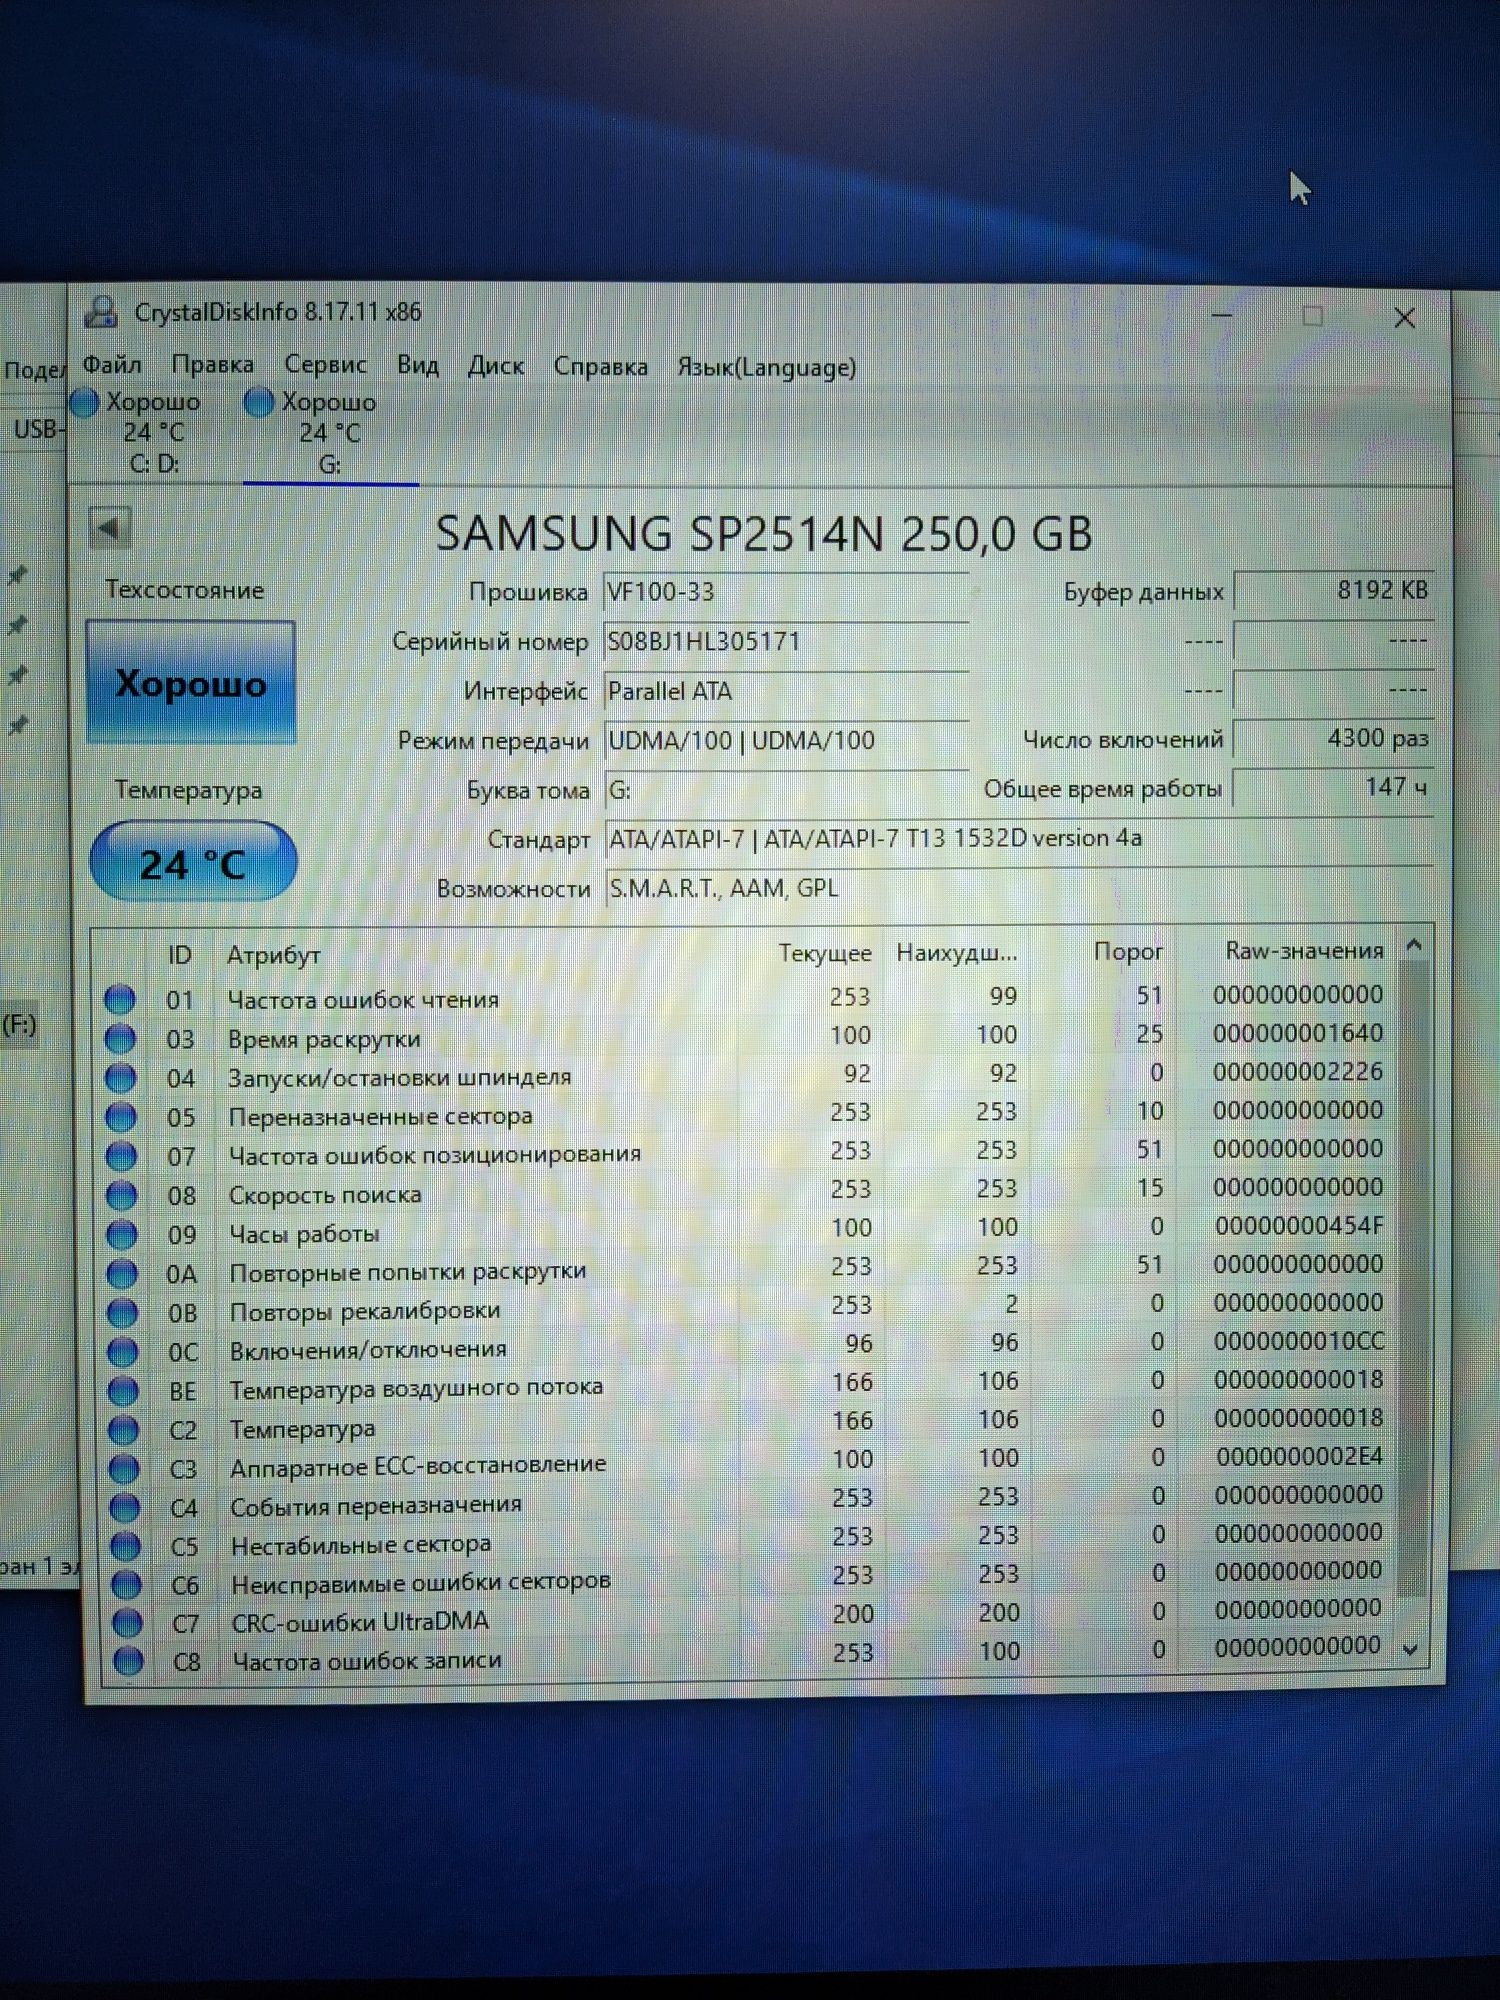Click the ID column header
The image size is (1500, 2000).
(180, 955)
